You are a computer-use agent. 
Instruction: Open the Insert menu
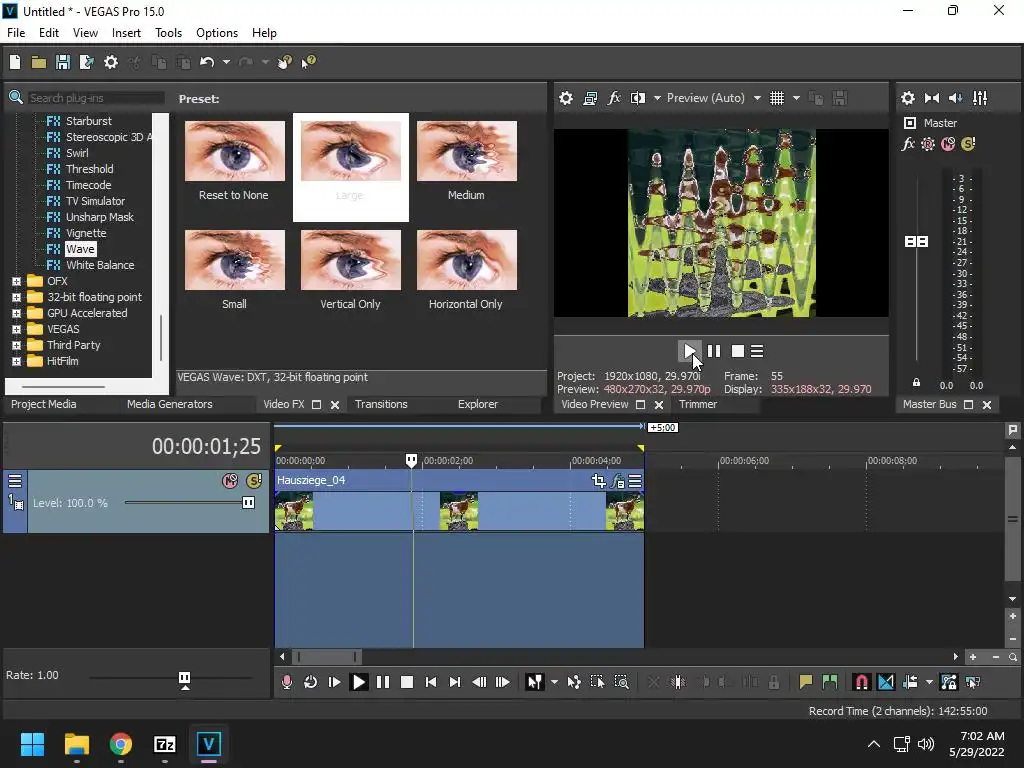point(126,33)
